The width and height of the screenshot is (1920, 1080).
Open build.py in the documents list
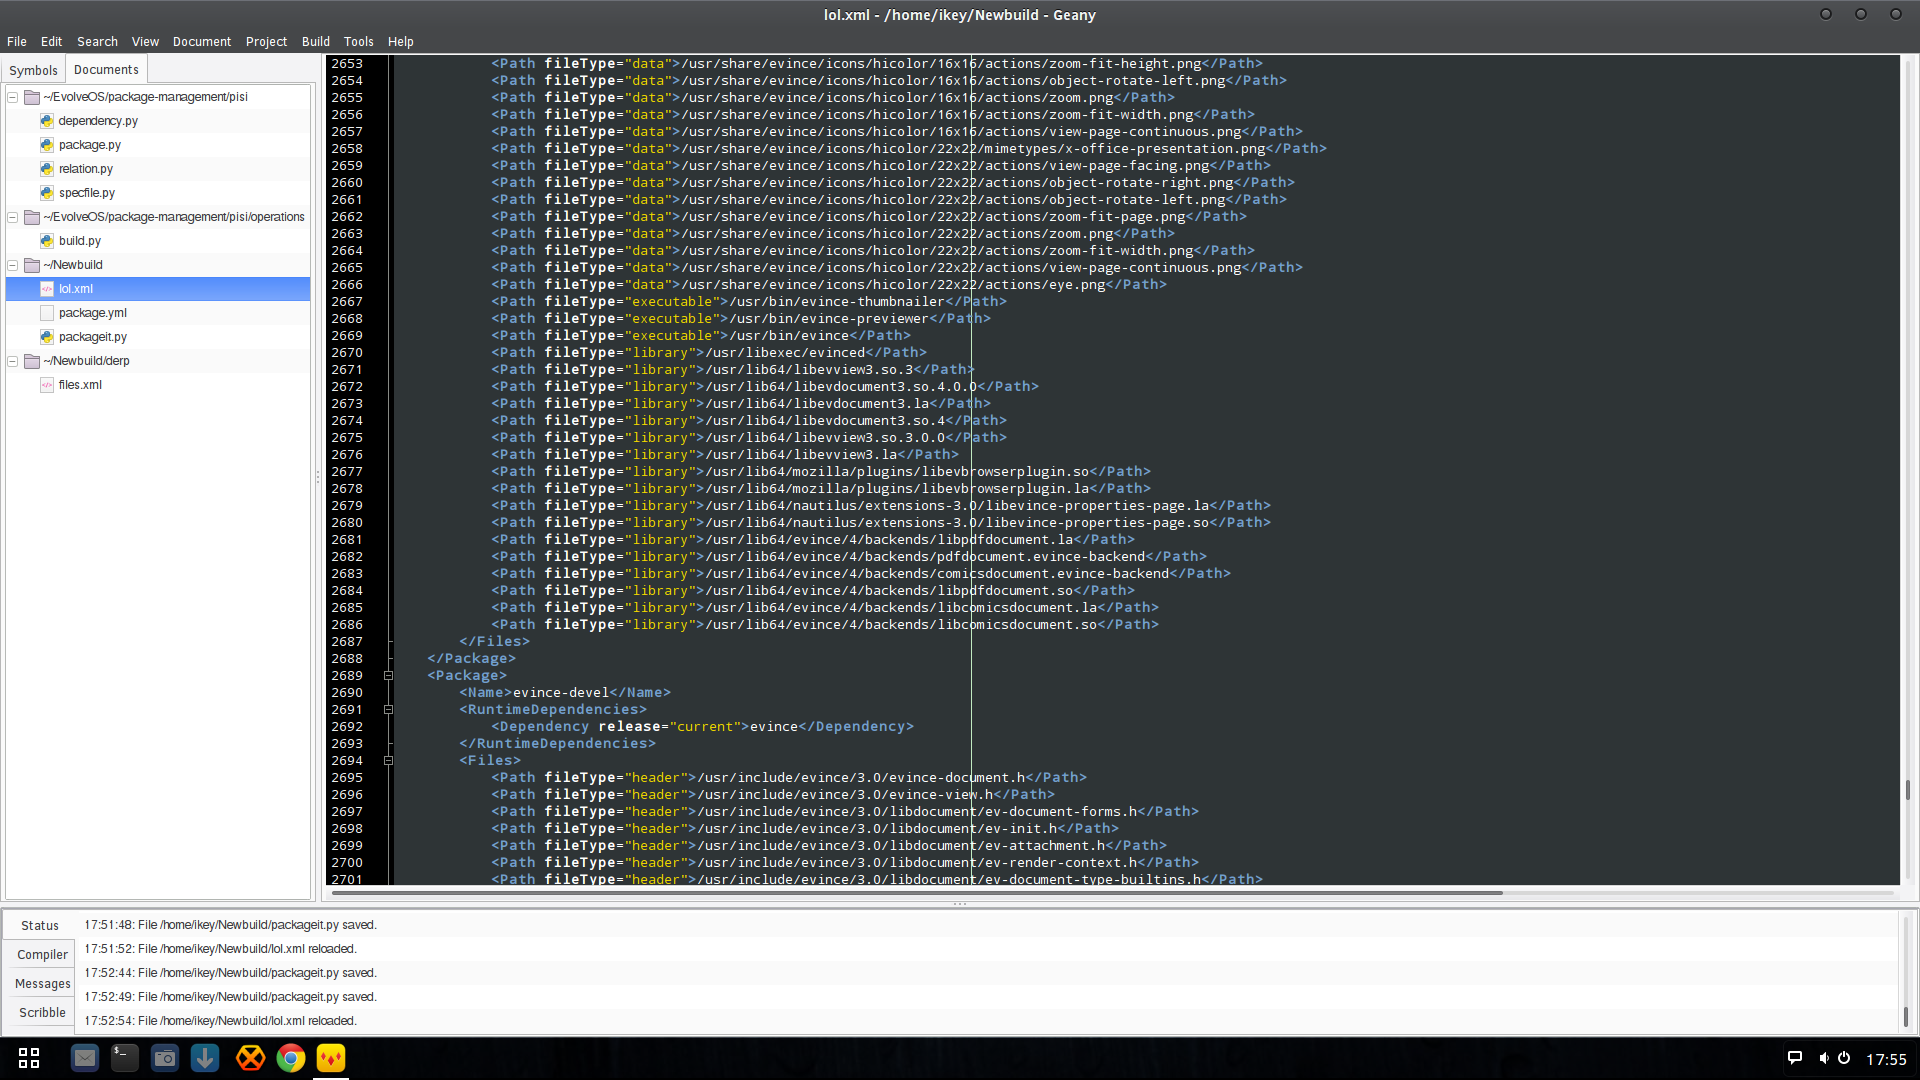click(80, 241)
